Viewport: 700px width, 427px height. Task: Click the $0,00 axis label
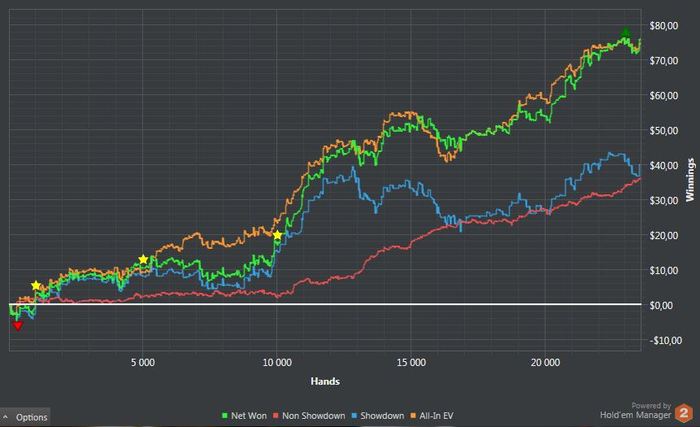(x=661, y=306)
